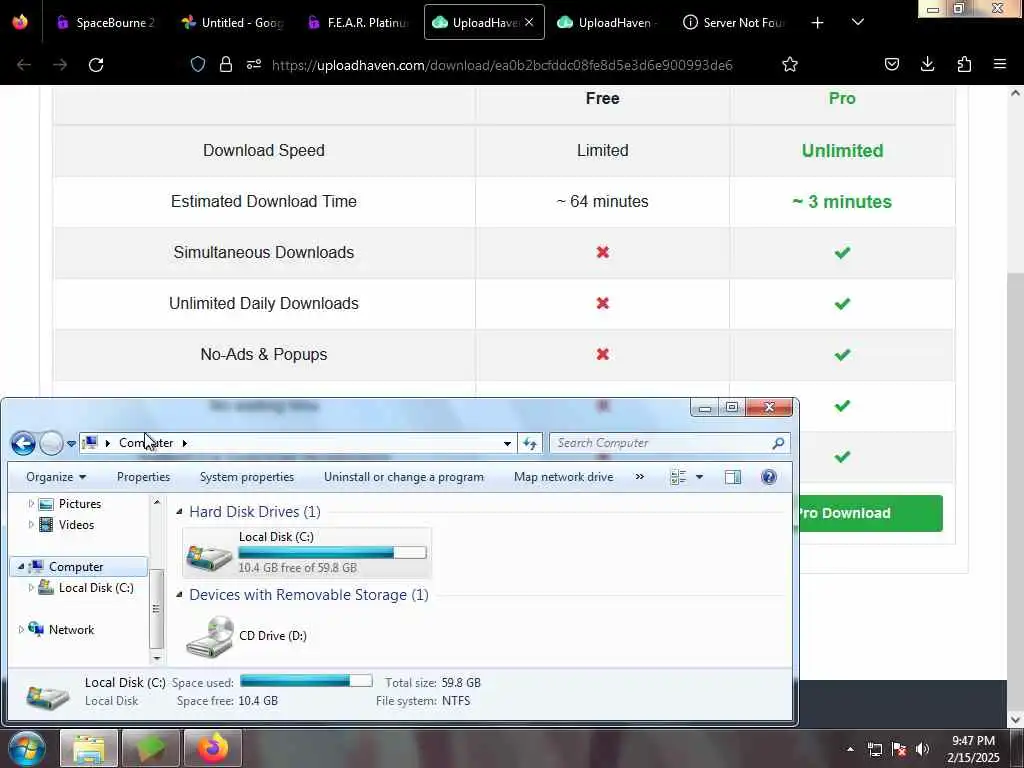
Task: Open the list all tabs chevron
Action: (858, 22)
